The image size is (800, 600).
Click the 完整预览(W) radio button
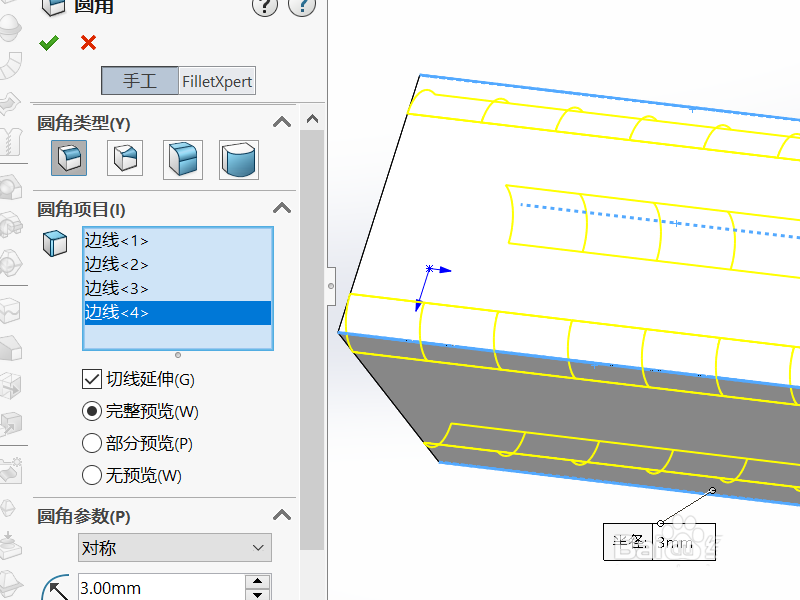click(90, 411)
